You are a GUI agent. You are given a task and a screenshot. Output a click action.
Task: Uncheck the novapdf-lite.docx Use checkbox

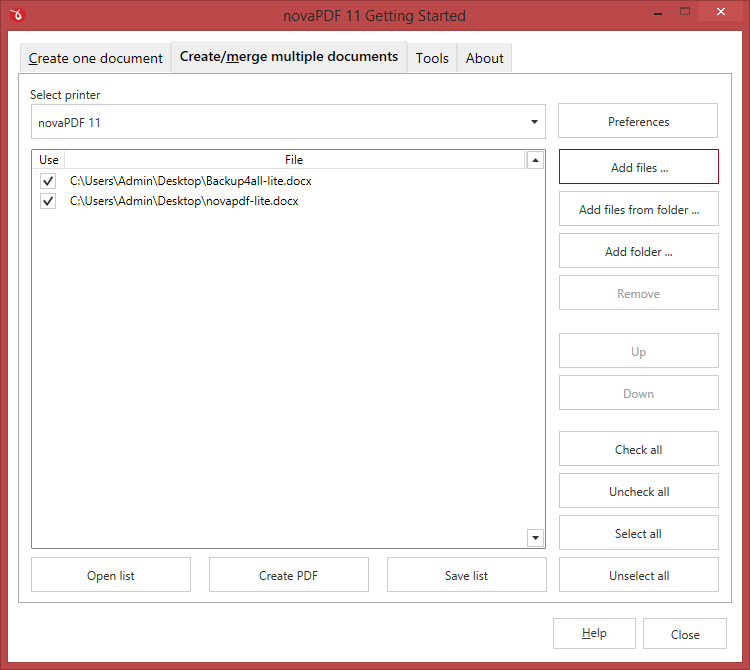click(x=48, y=201)
